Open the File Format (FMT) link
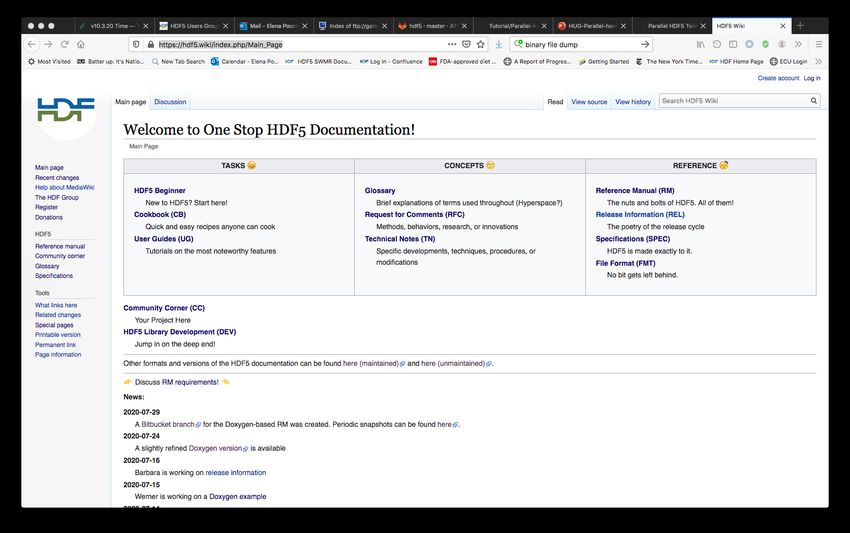This screenshot has width=850, height=533. 625,264
